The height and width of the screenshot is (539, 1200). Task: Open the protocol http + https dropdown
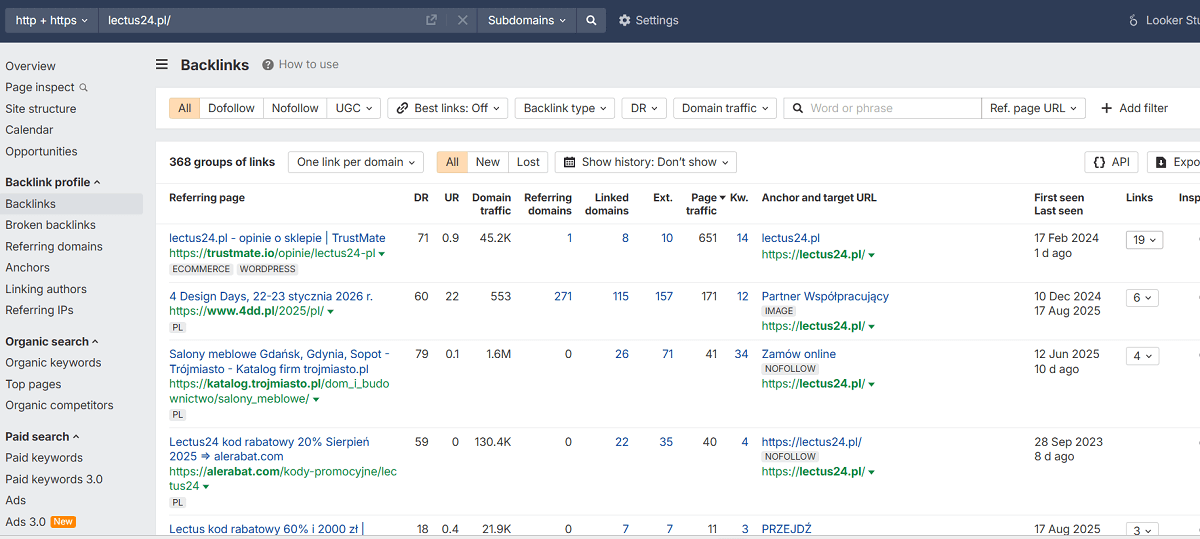click(x=52, y=20)
